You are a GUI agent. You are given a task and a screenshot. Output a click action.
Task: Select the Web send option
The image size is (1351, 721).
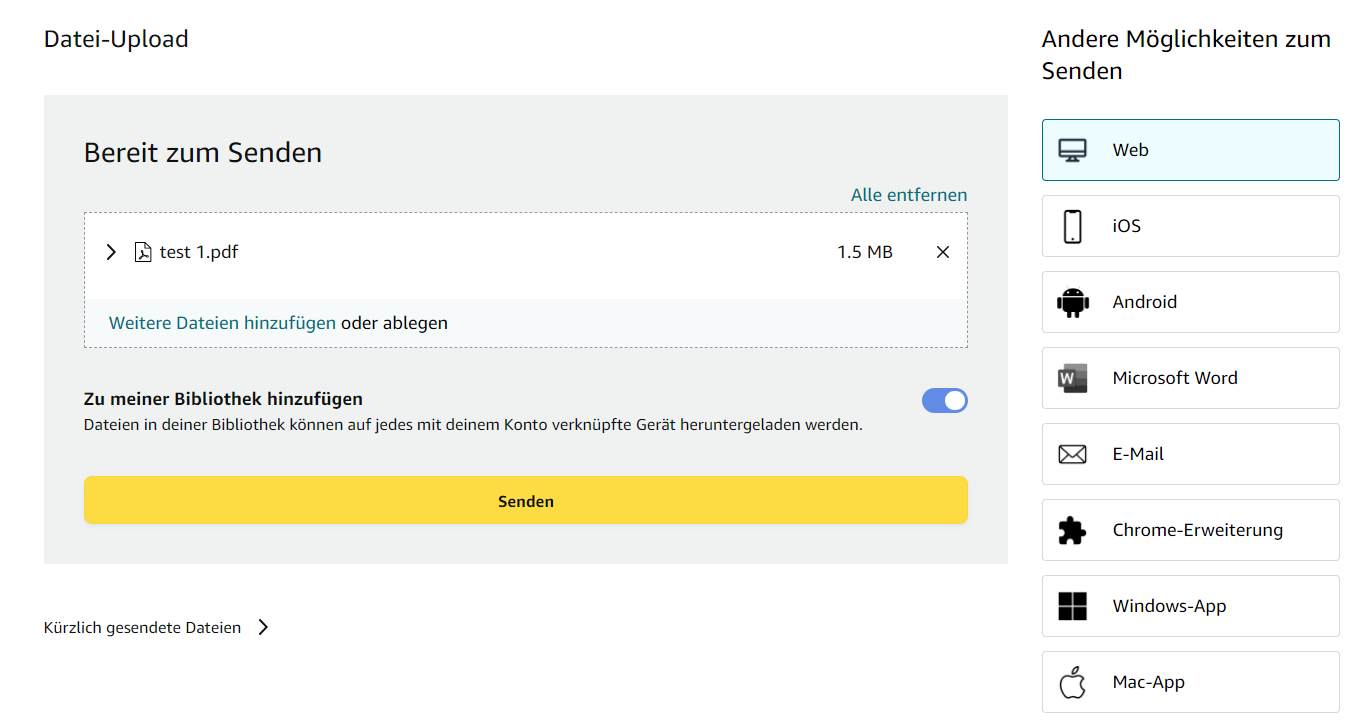[x=1190, y=150]
